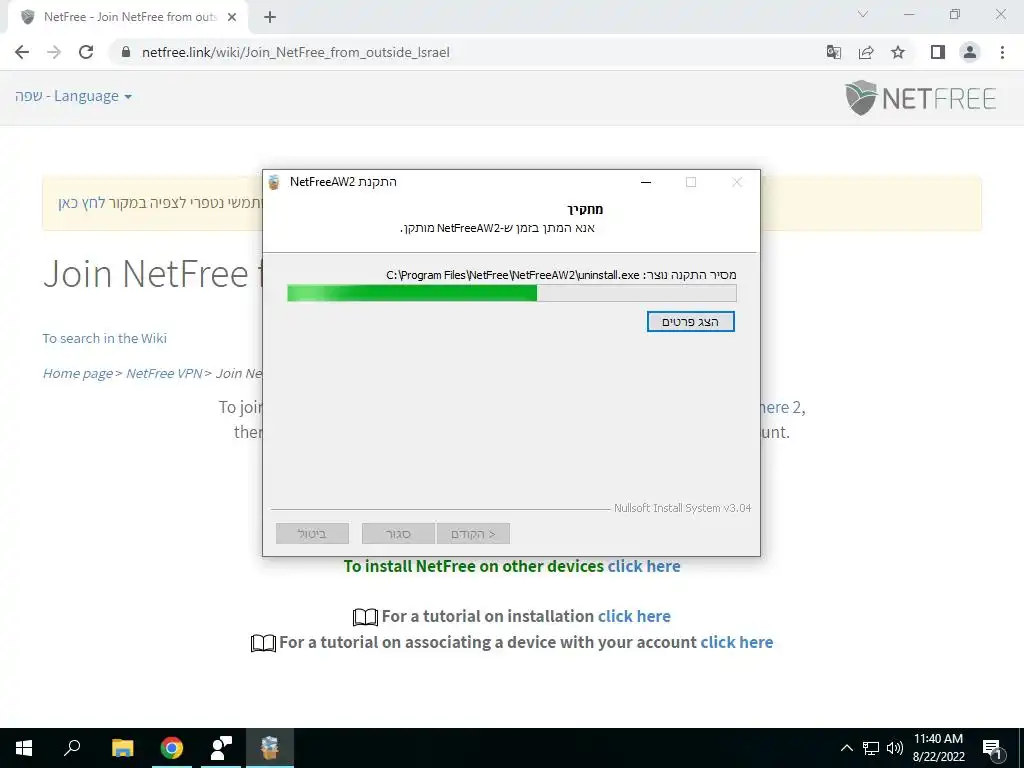Screen dimensions: 1024x768
Task: Click the installer הקודם back button
Action: 473,534
